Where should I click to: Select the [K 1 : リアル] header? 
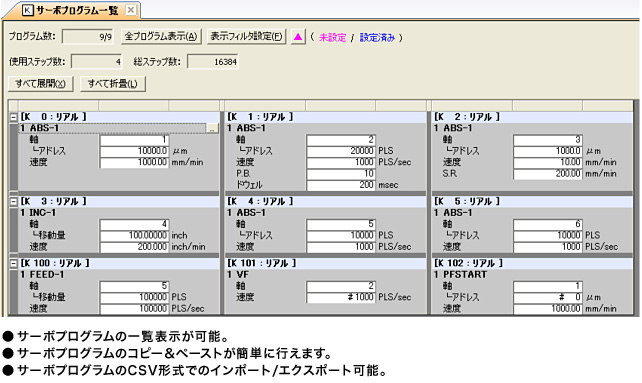[326, 117]
